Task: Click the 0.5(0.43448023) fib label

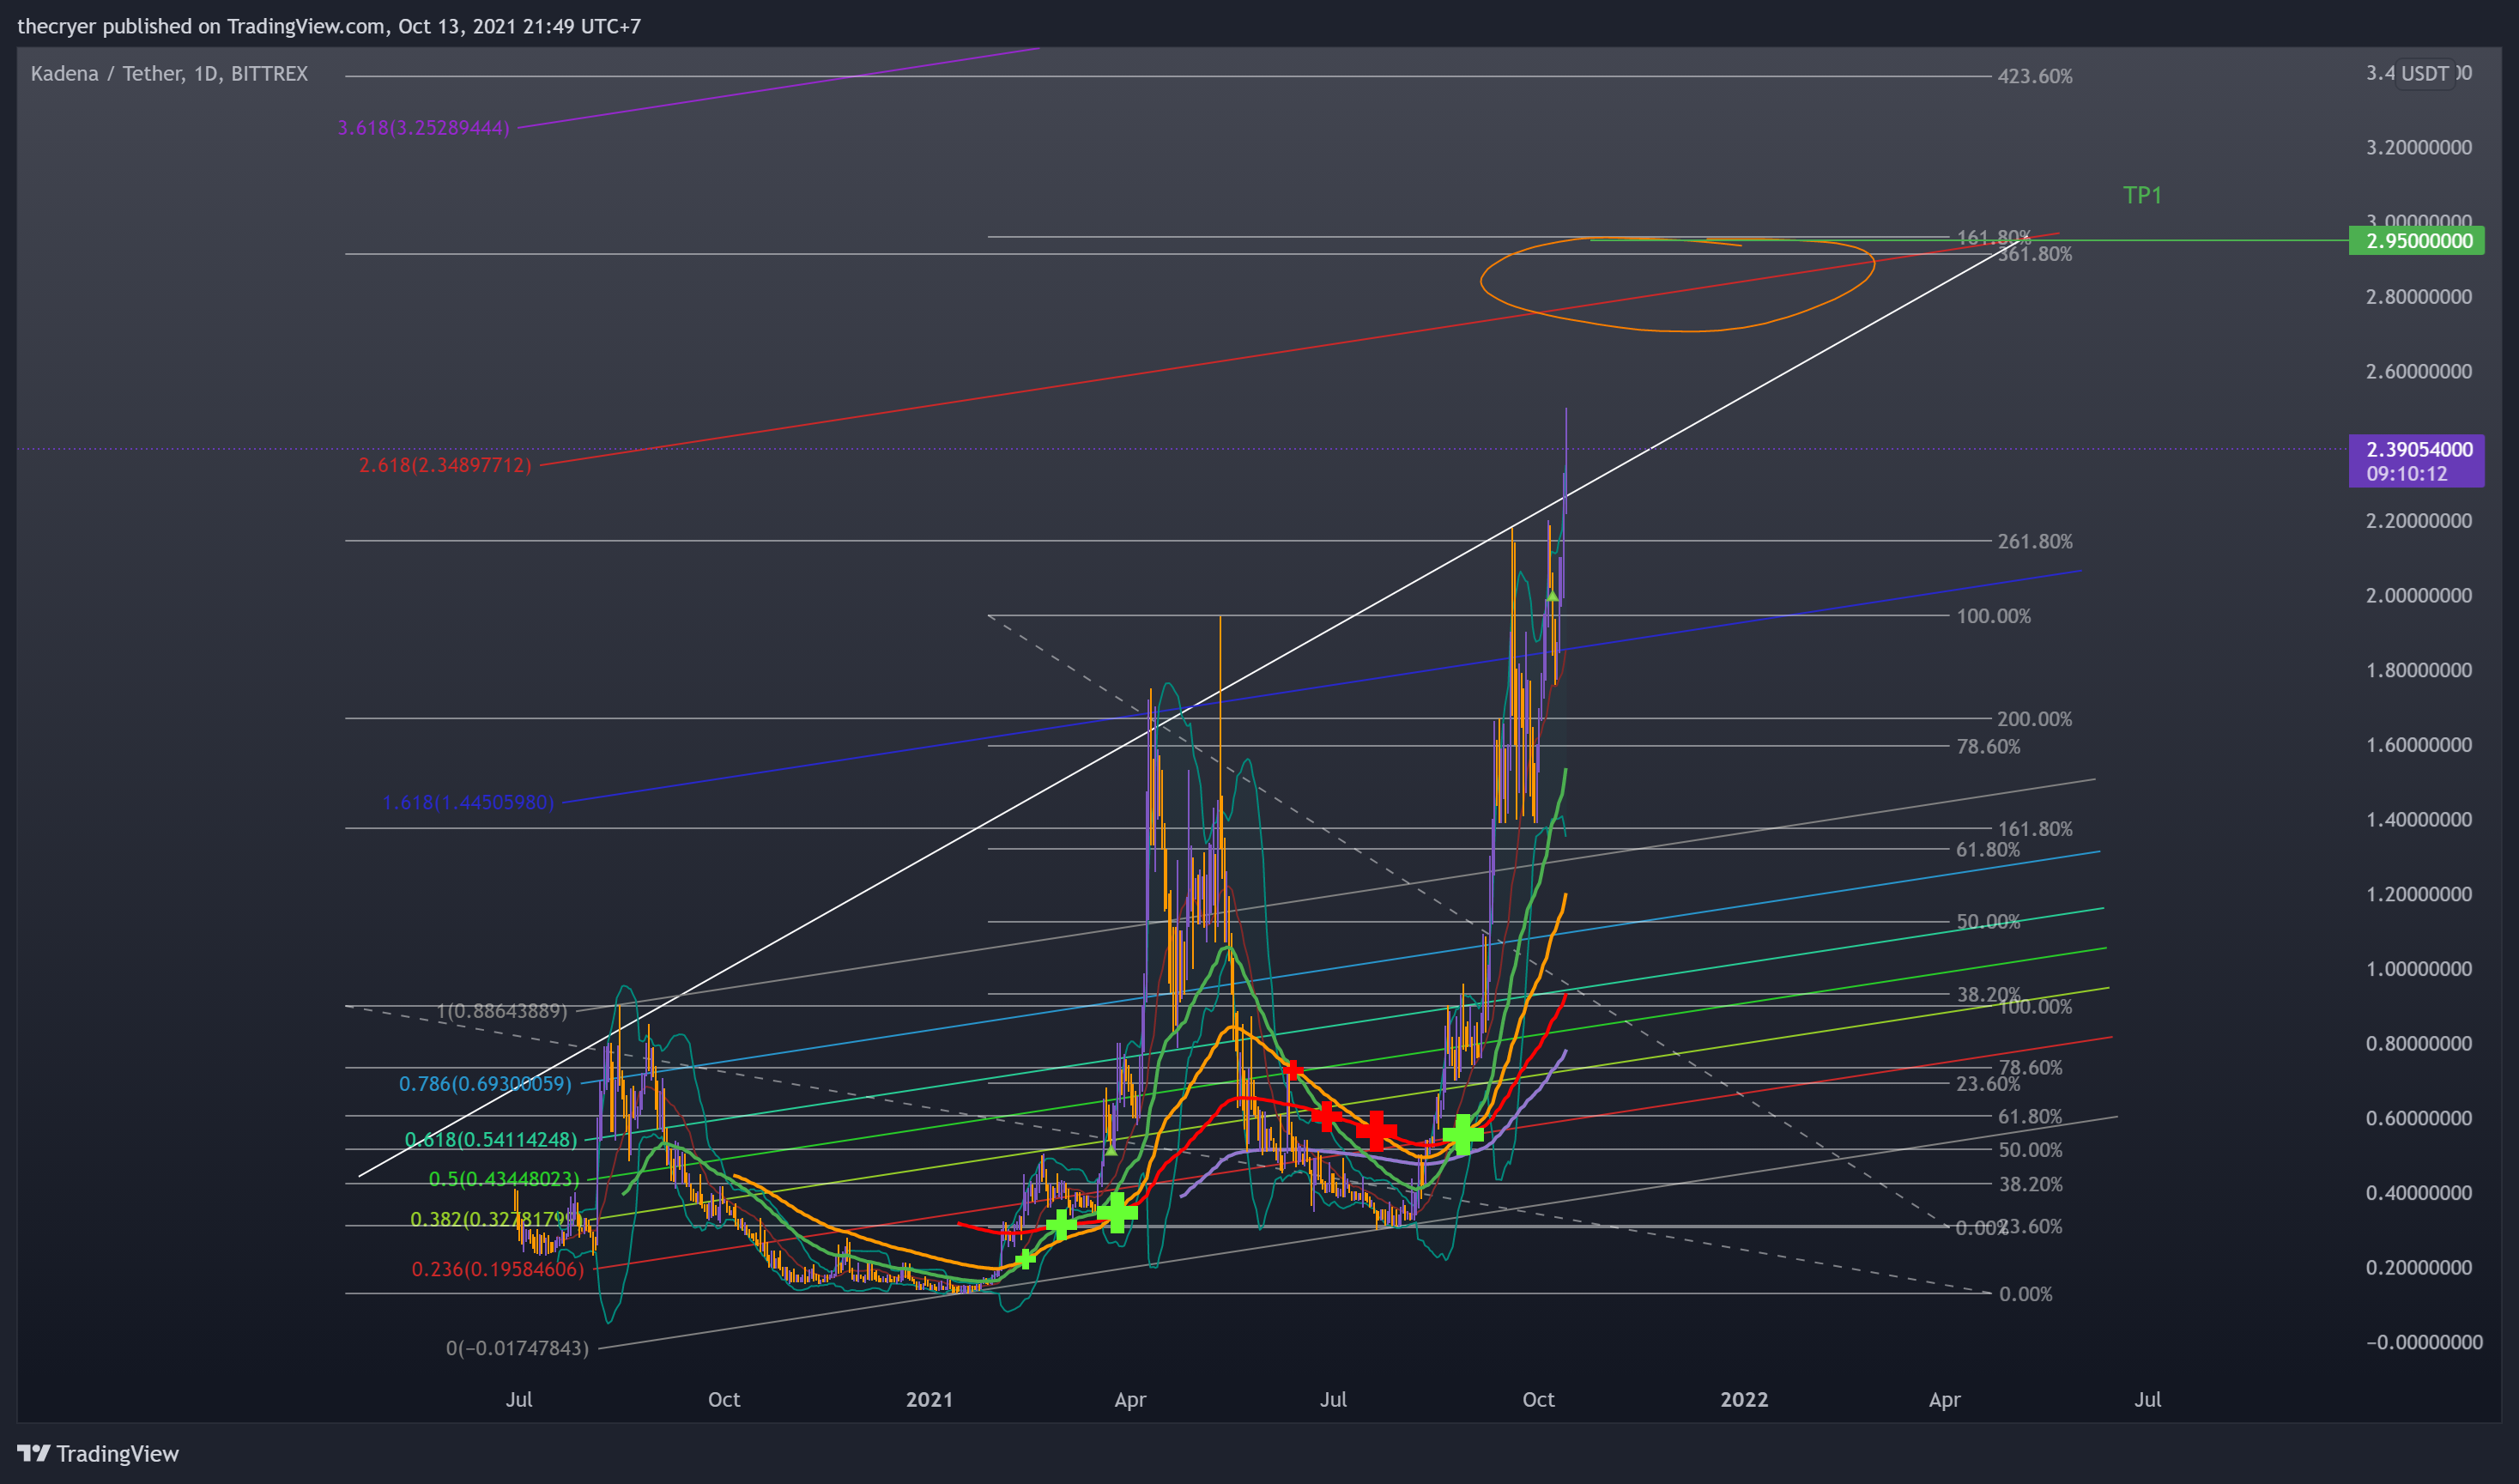Action: coord(504,1179)
